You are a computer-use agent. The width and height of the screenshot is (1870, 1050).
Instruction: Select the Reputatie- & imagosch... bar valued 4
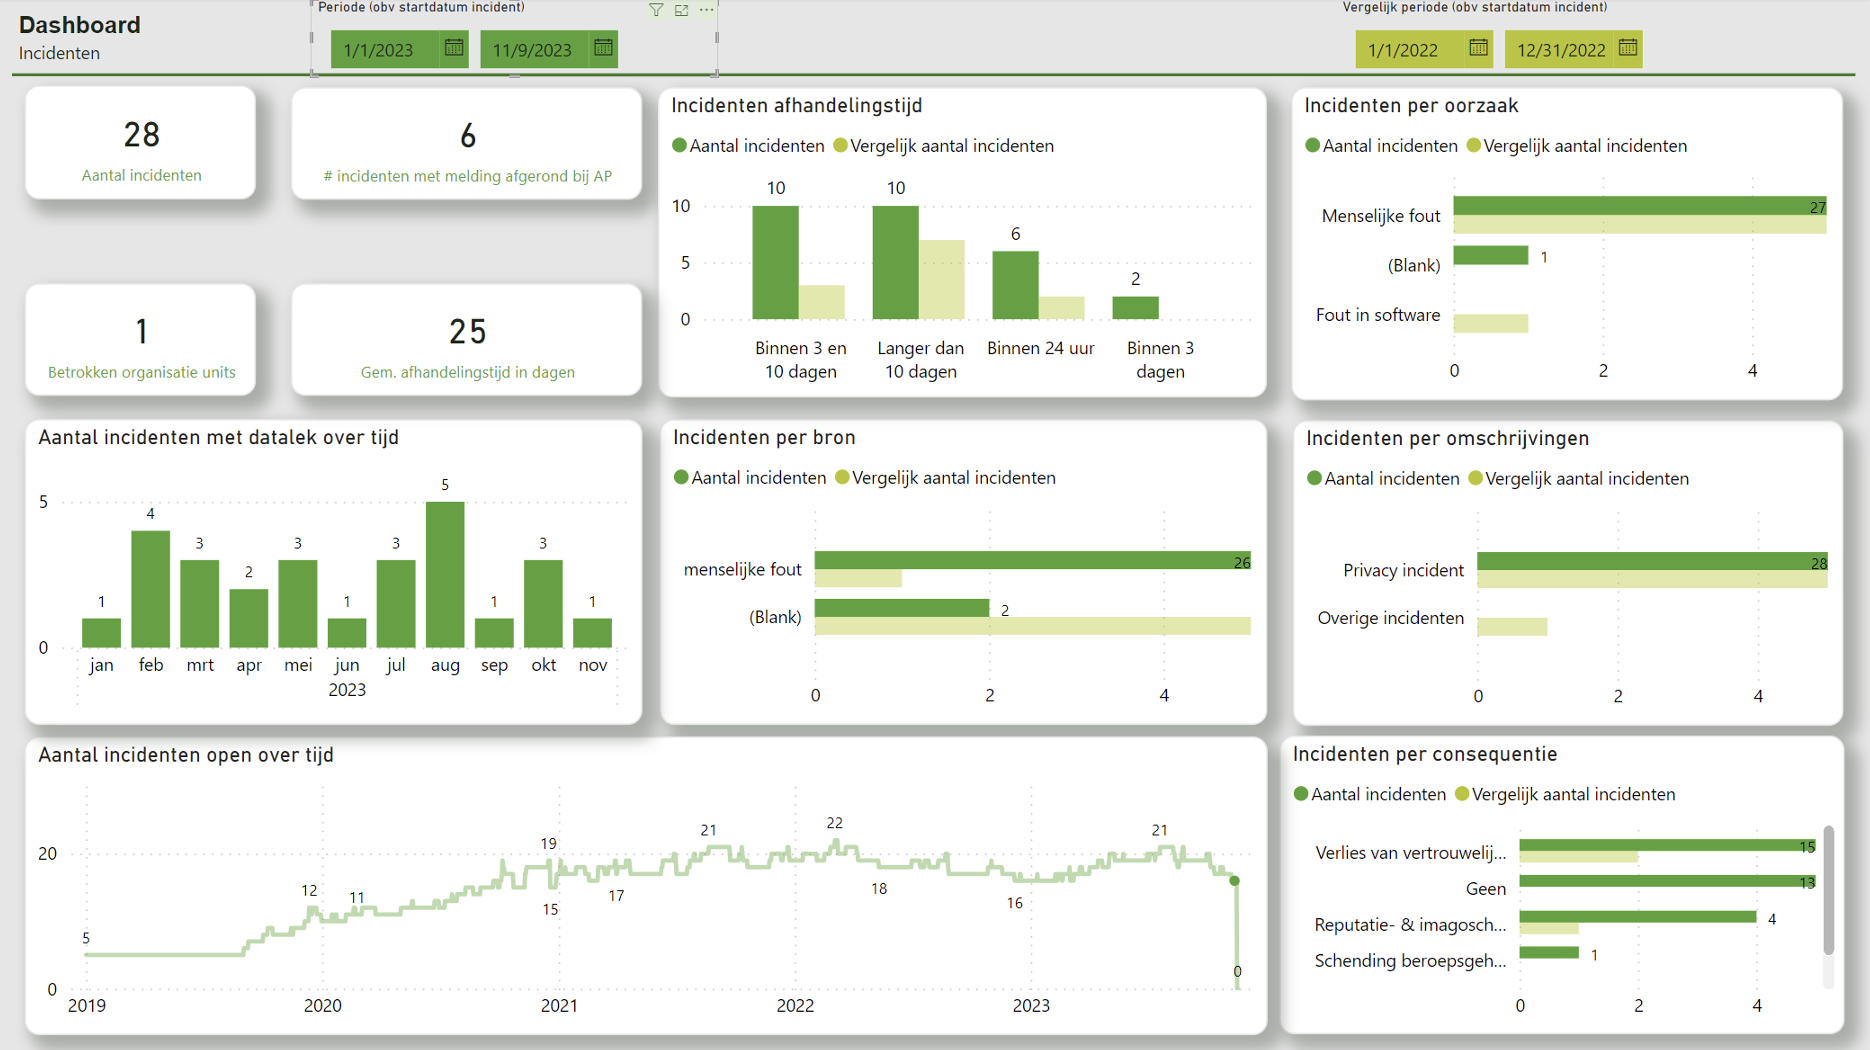(1638, 917)
